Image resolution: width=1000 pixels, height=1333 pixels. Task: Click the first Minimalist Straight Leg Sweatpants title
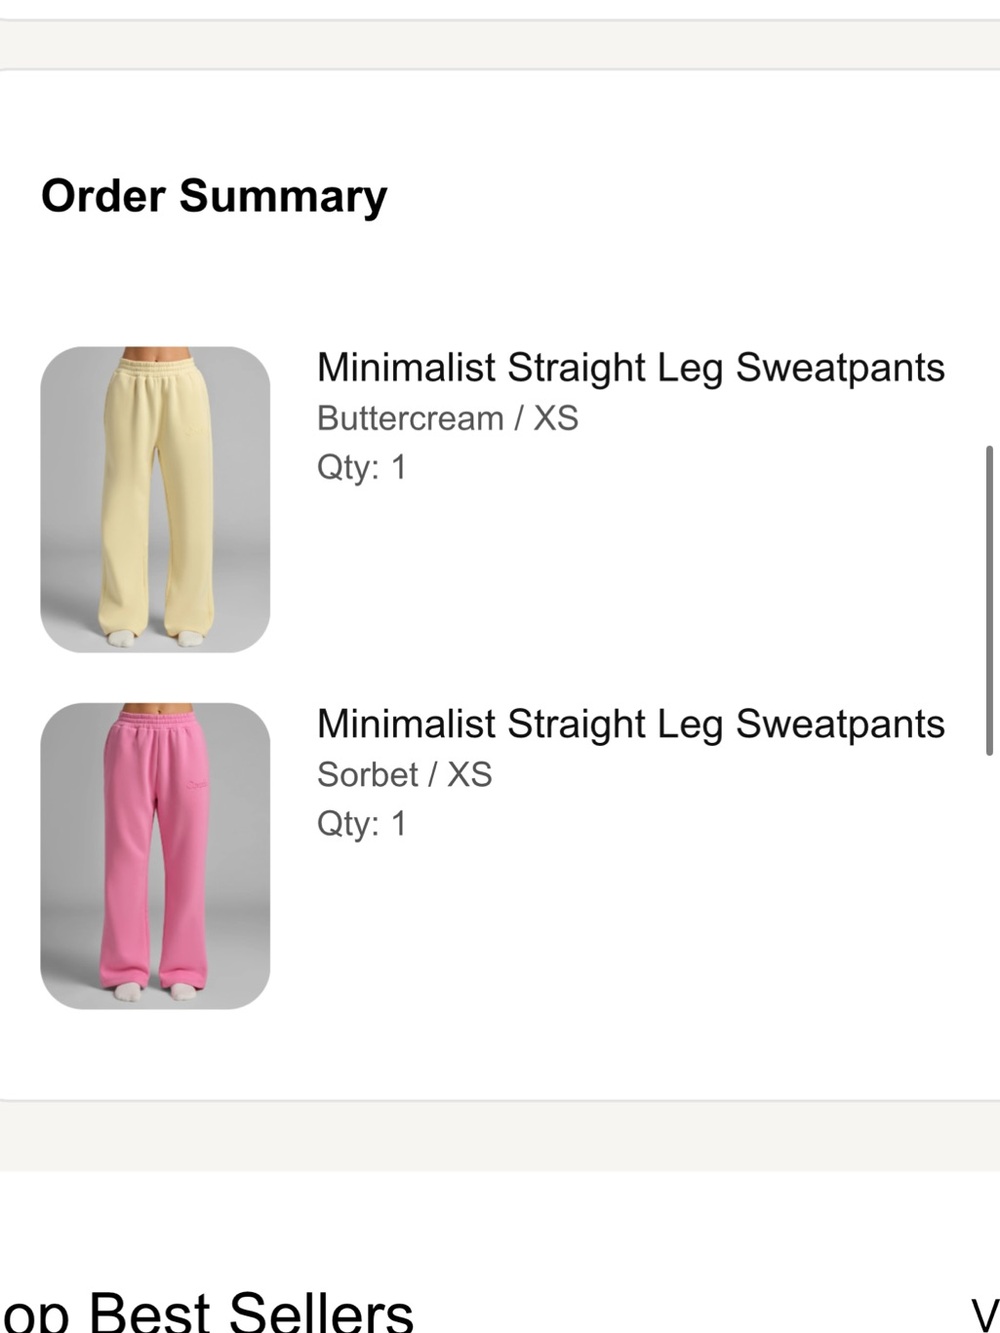(x=630, y=368)
